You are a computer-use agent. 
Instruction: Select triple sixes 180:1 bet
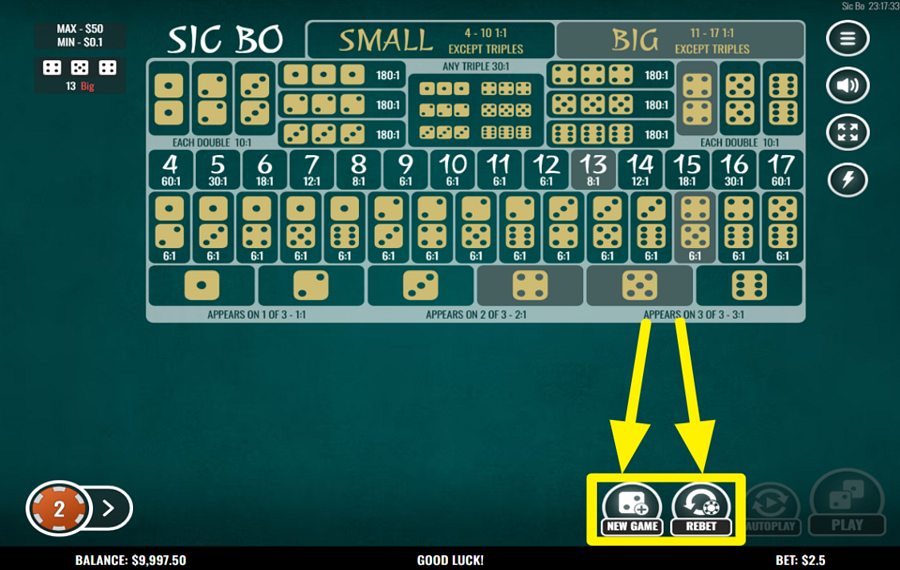point(610,134)
